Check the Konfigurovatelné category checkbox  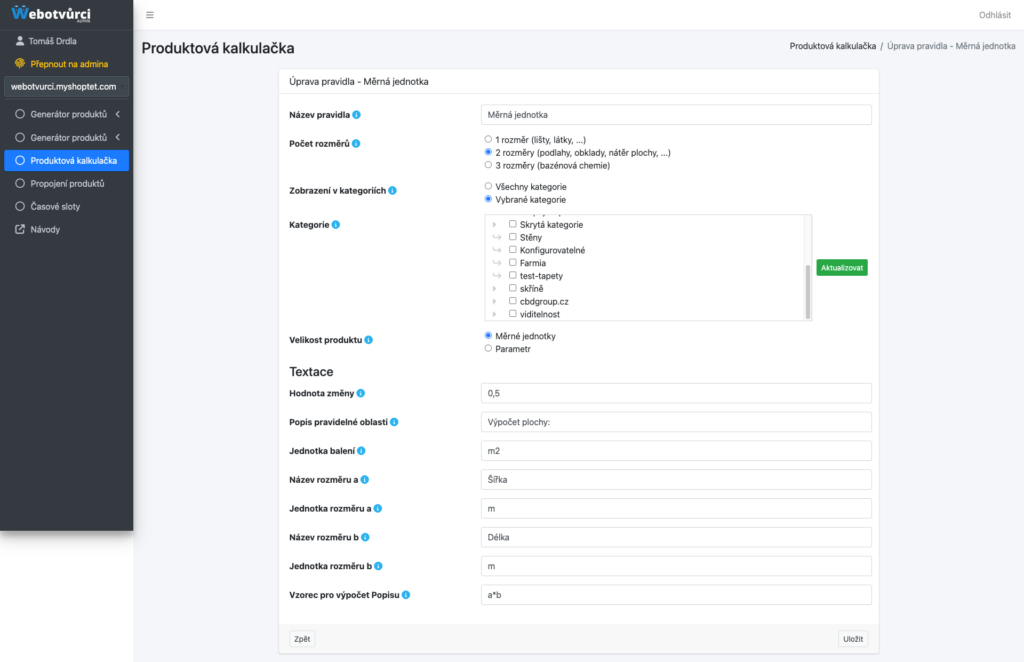pos(513,249)
